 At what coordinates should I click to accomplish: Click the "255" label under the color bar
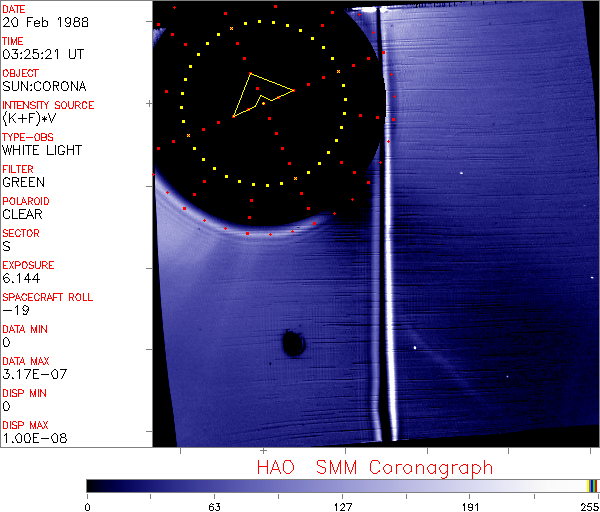(x=589, y=505)
